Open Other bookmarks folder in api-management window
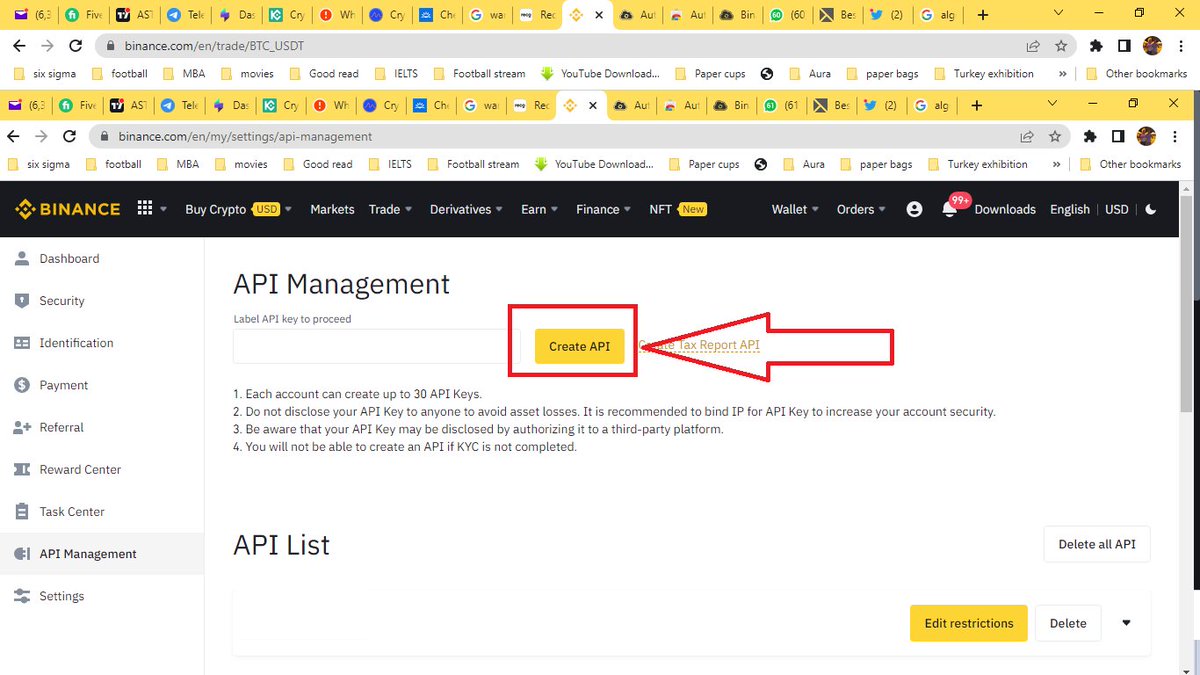Image resolution: width=1200 pixels, height=675 pixels. pyautogui.click(x=1131, y=164)
